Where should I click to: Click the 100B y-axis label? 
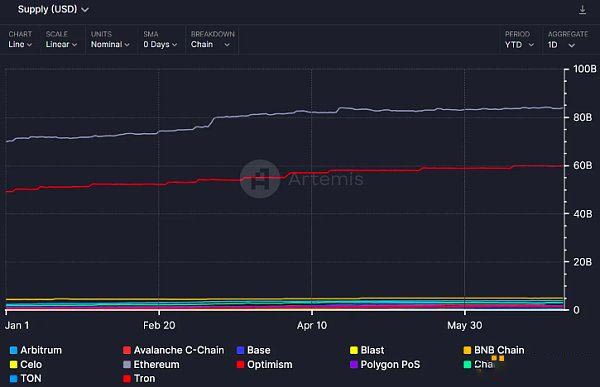pyautogui.click(x=584, y=69)
